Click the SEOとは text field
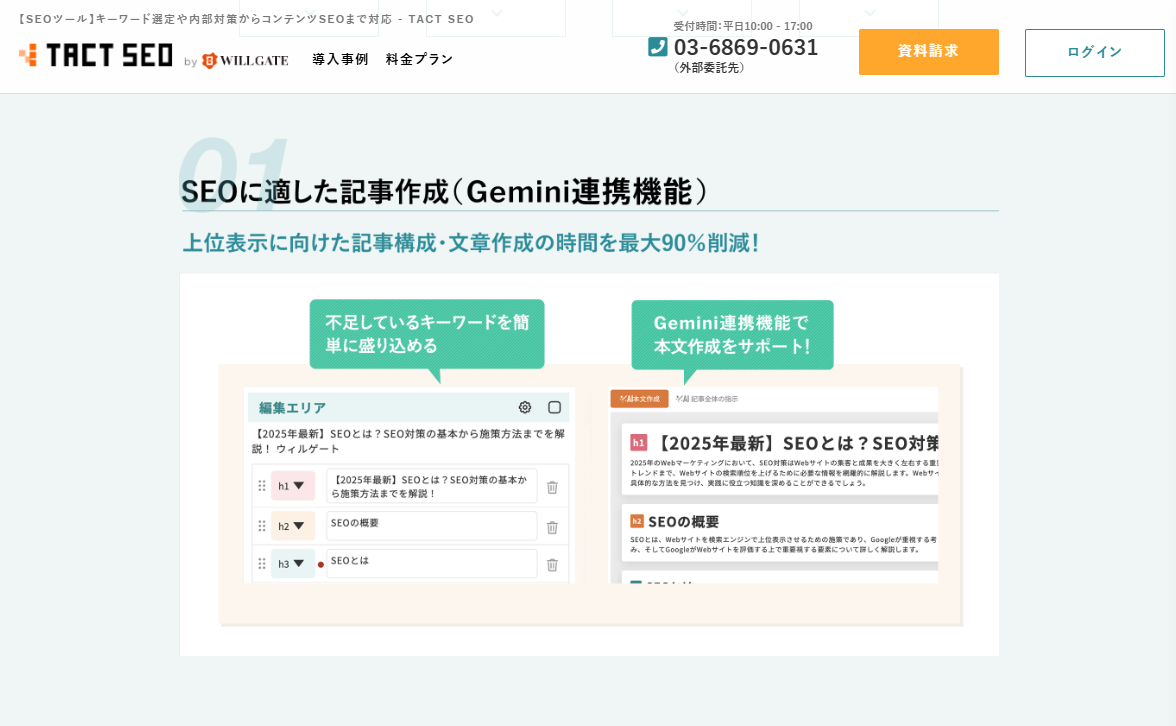Screen dimensions: 1176x726 (x=431, y=563)
